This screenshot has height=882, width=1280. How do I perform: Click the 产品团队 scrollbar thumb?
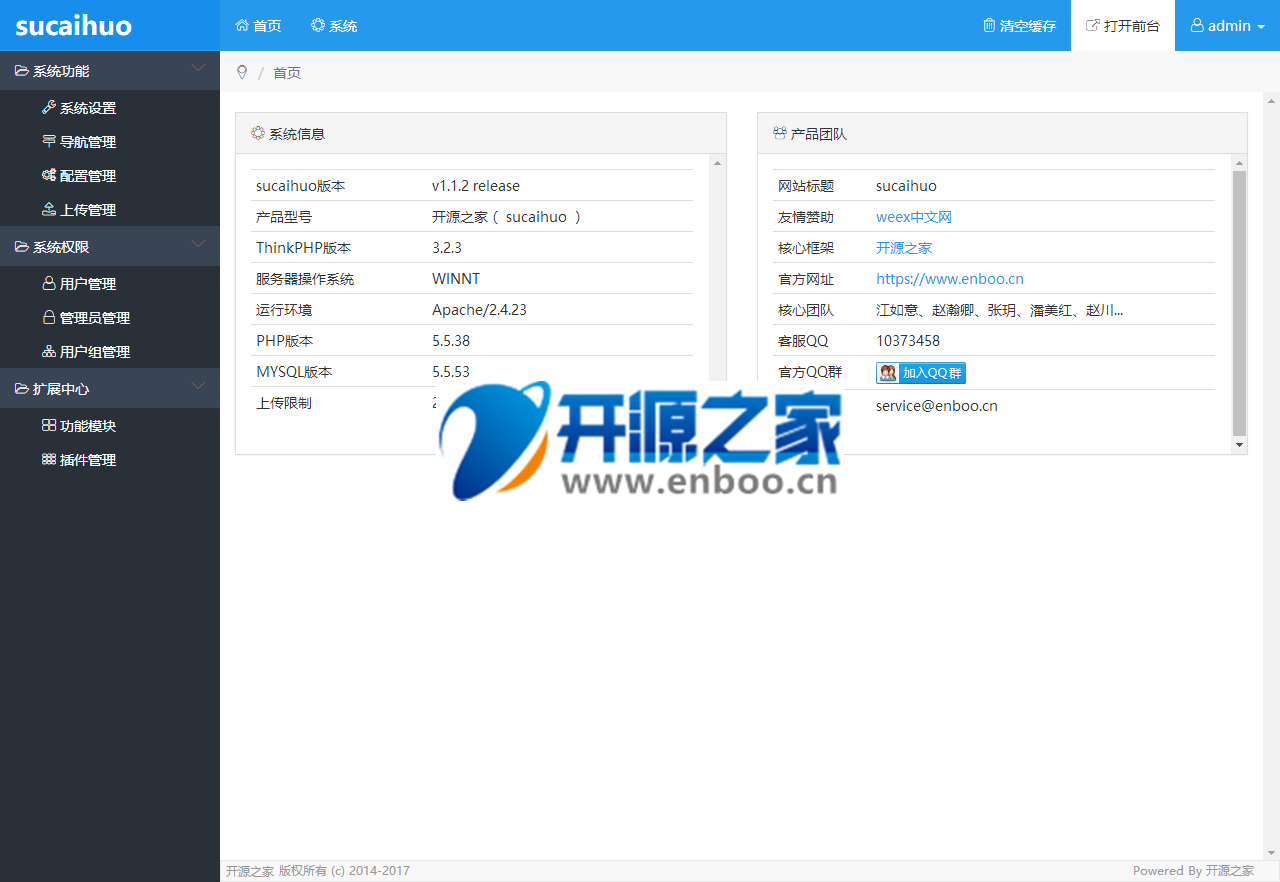click(1240, 303)
